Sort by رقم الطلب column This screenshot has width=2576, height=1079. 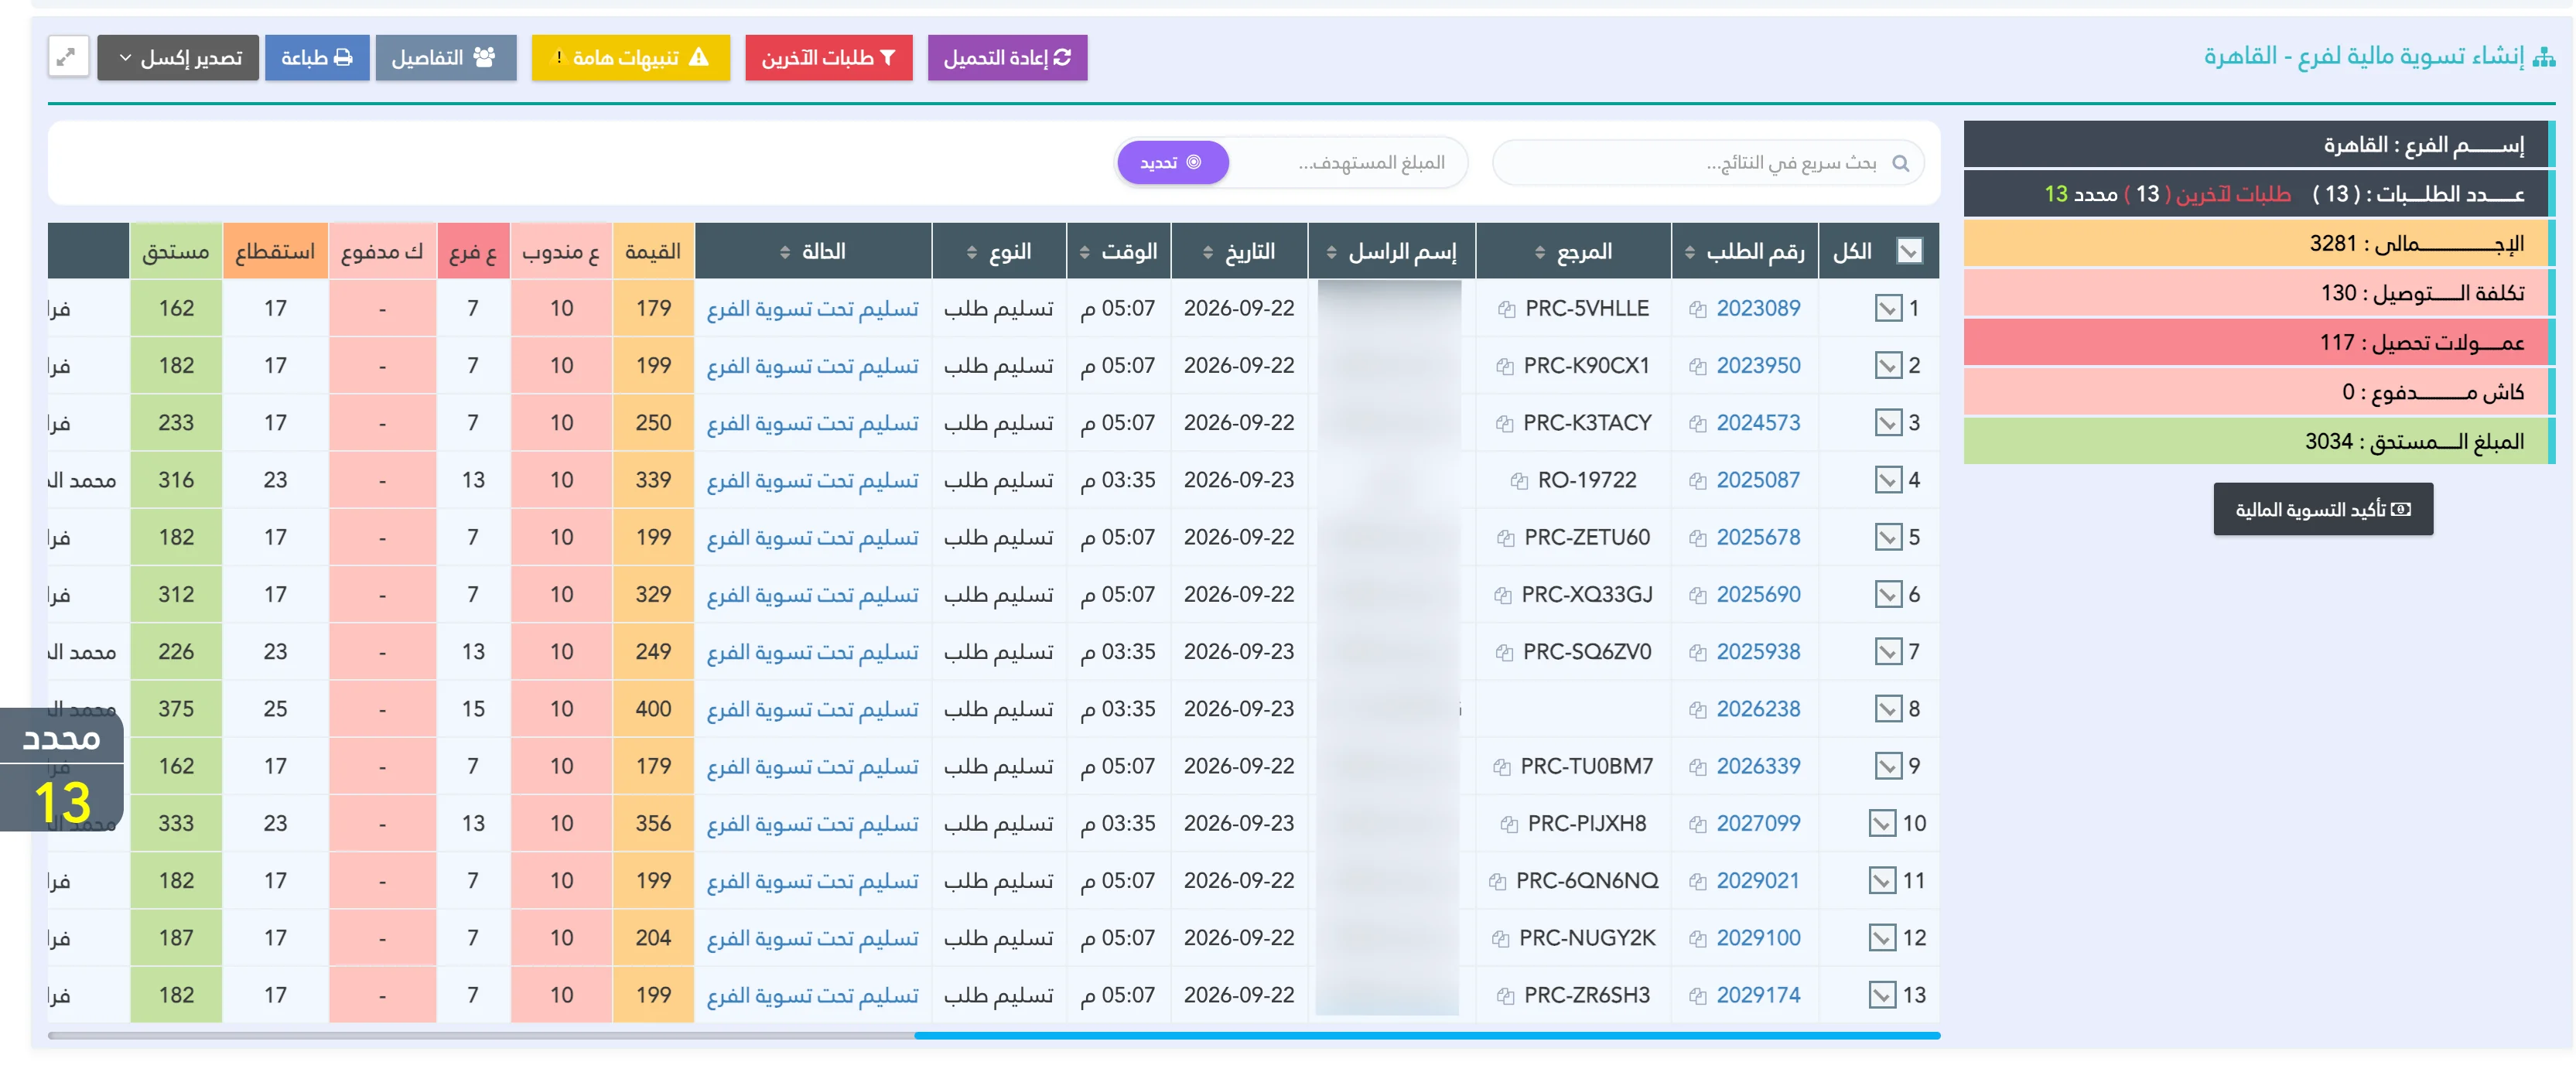click(1745, 251)
